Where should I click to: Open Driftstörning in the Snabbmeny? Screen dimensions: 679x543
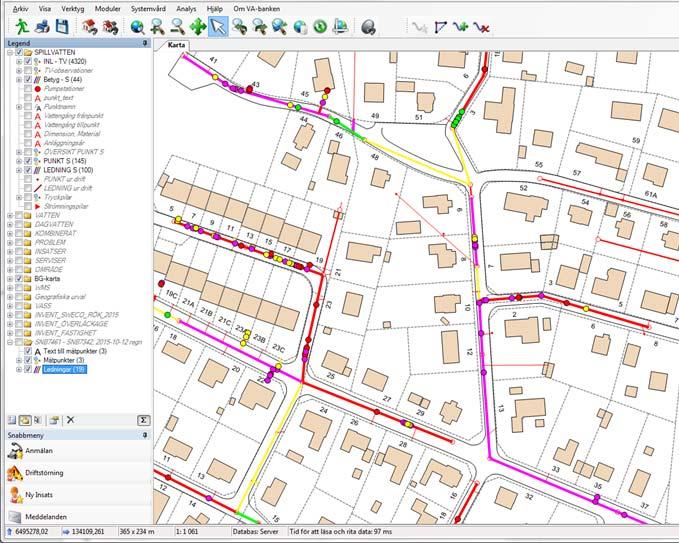pos(79,473)
